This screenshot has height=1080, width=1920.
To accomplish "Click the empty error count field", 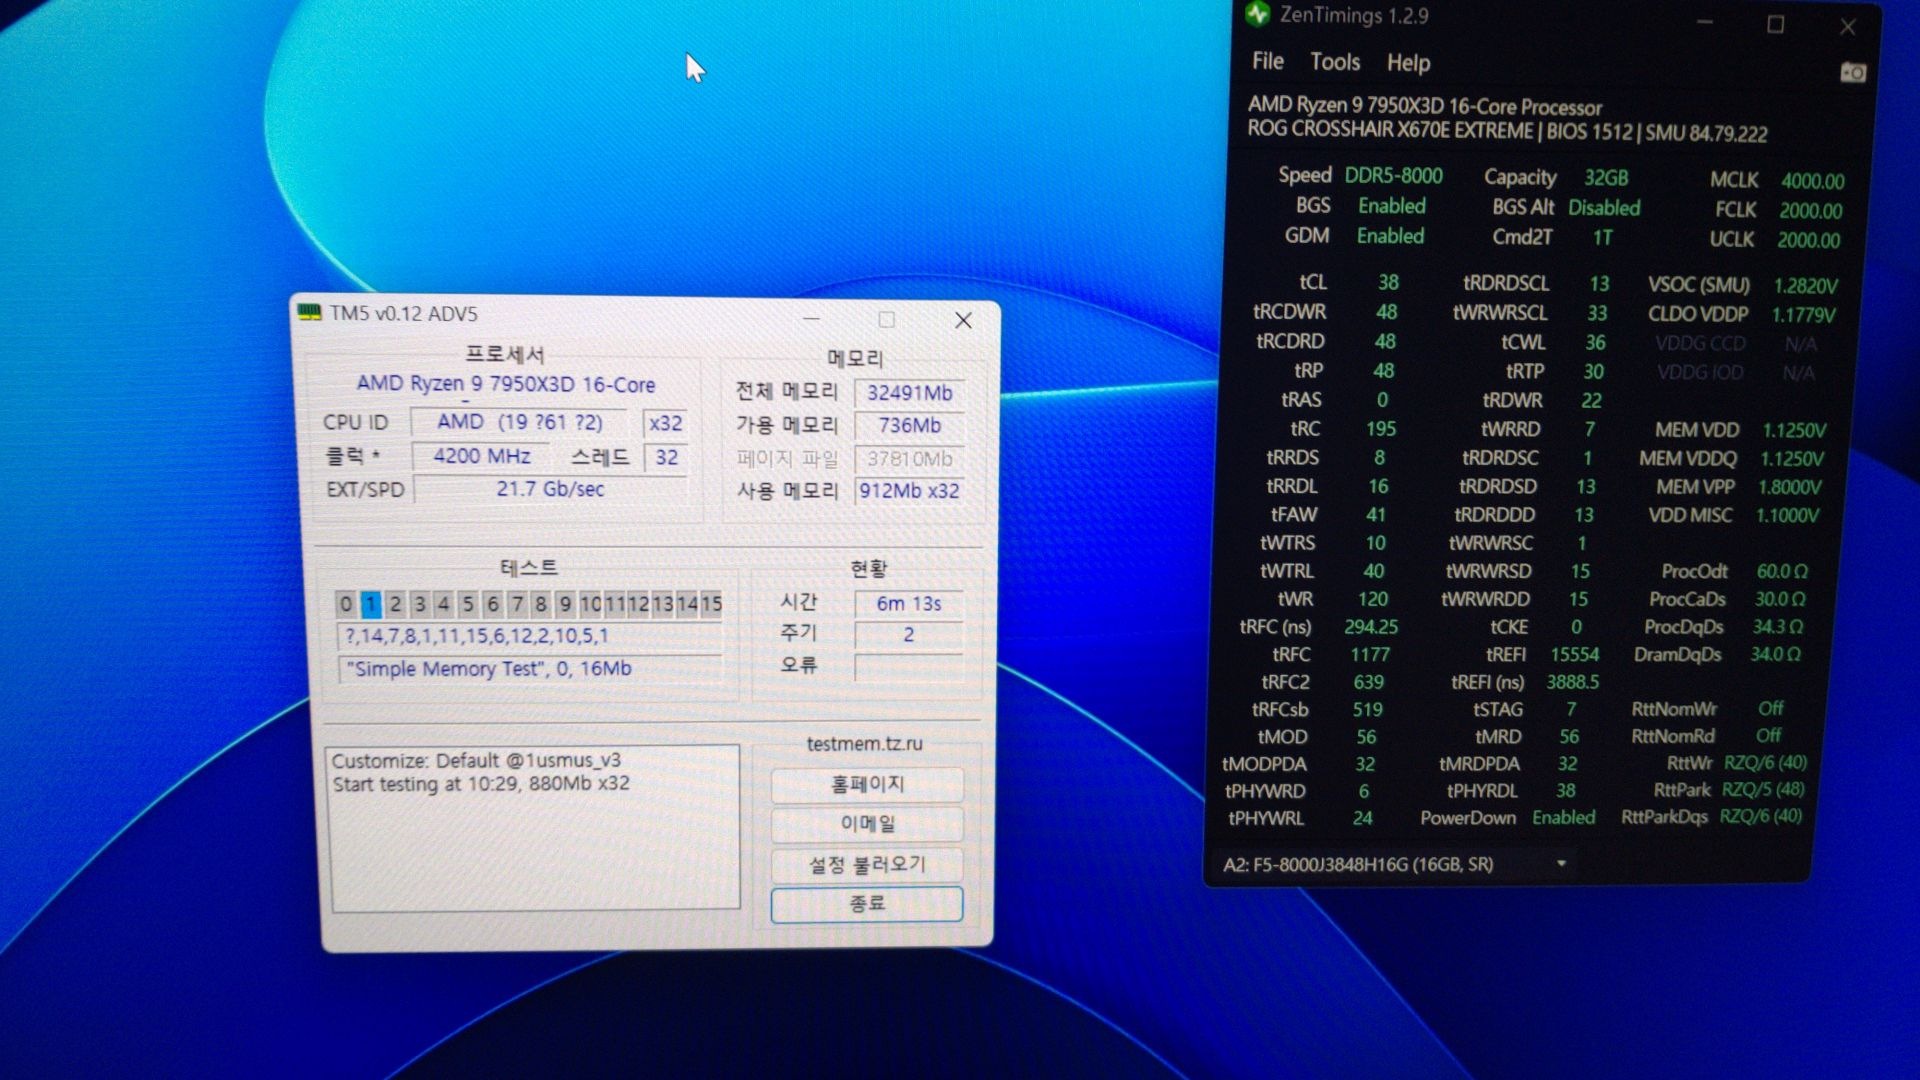I will pos(909,666).
